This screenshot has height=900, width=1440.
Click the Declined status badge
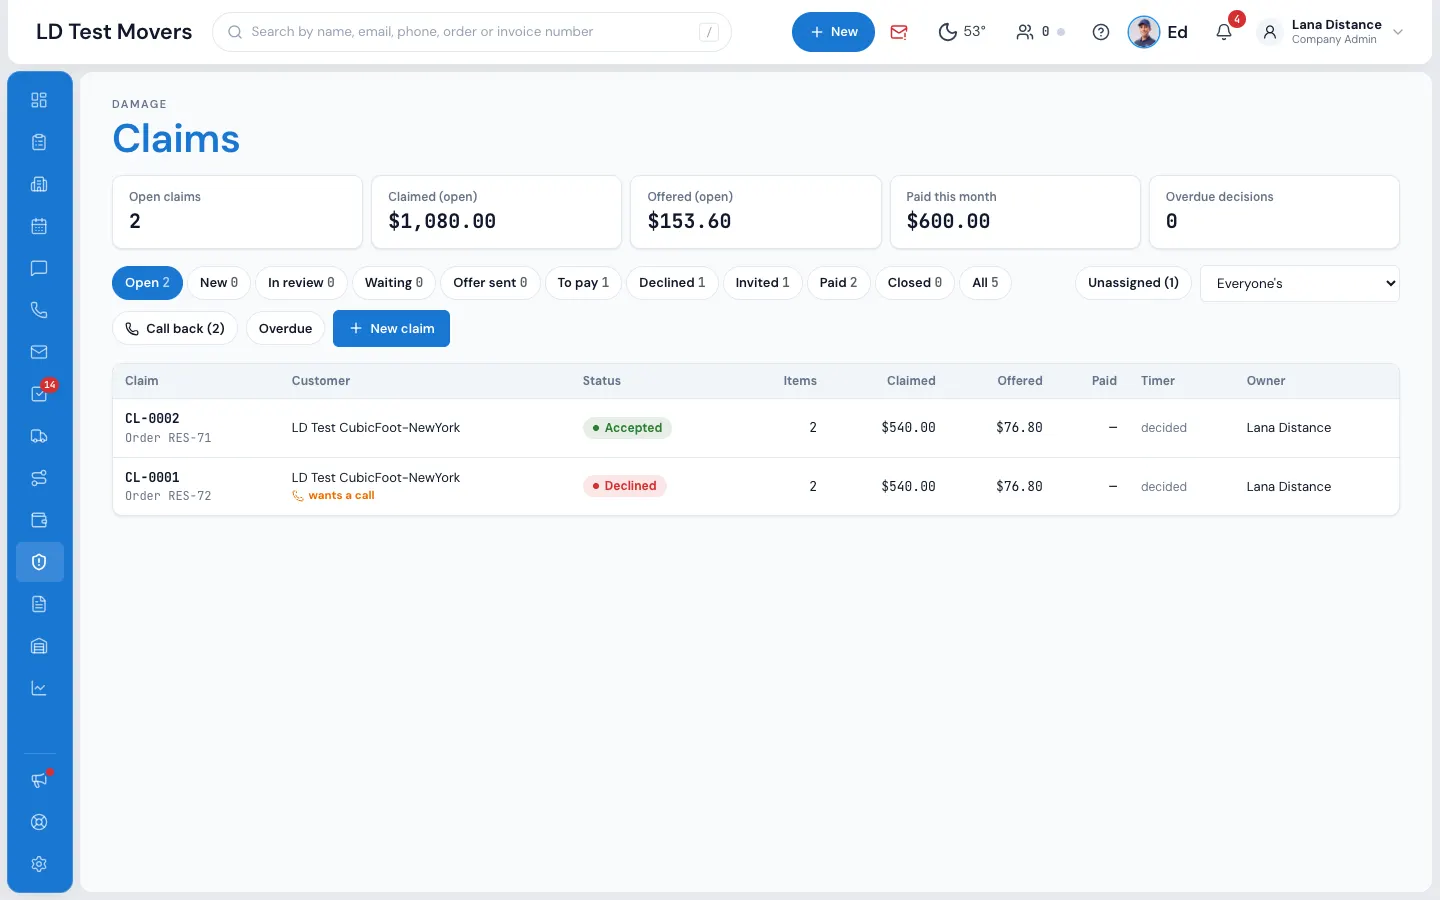pyautogui.click(x=624, y=486)
